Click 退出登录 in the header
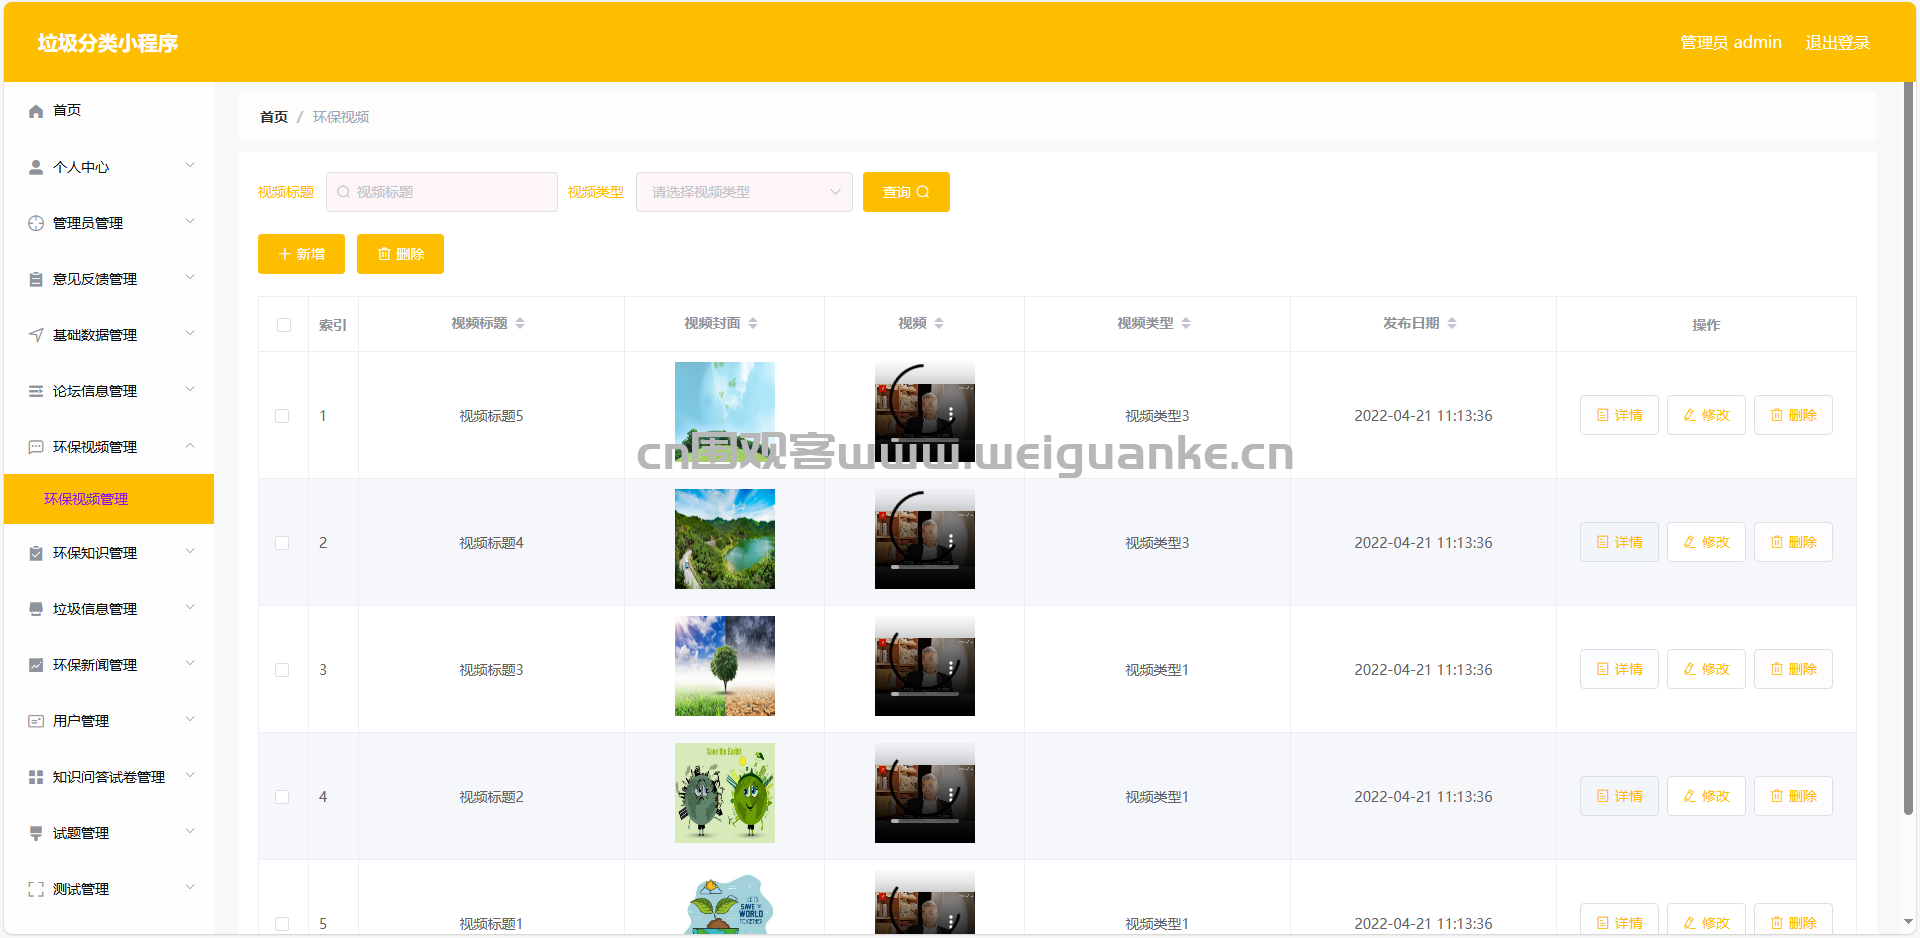1920x938 pixels. [1837, 42]
